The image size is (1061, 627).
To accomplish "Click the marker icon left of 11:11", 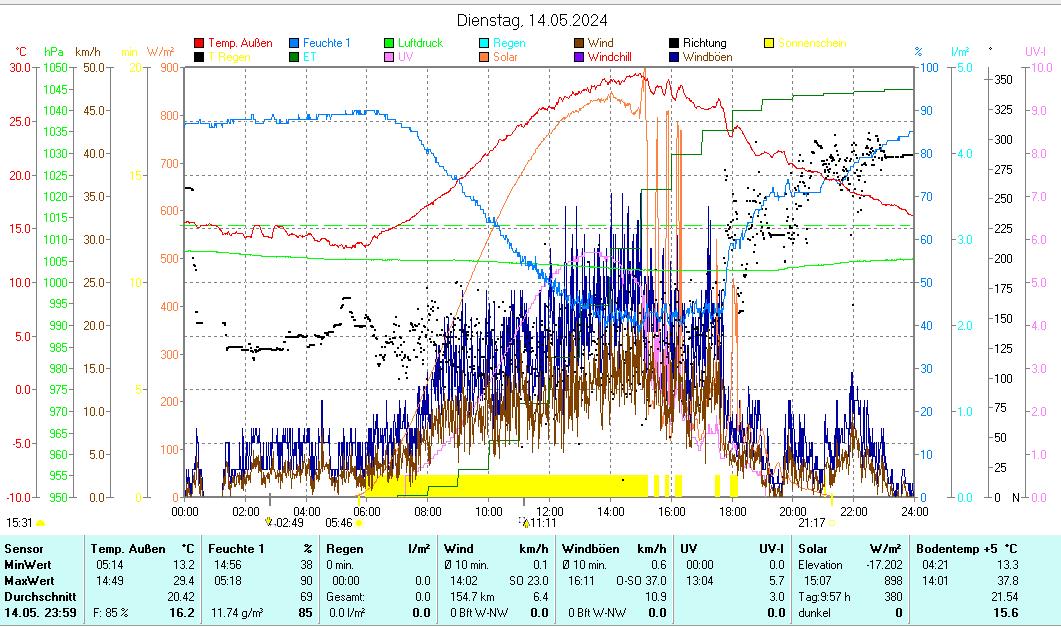I will tap(524, 522).
